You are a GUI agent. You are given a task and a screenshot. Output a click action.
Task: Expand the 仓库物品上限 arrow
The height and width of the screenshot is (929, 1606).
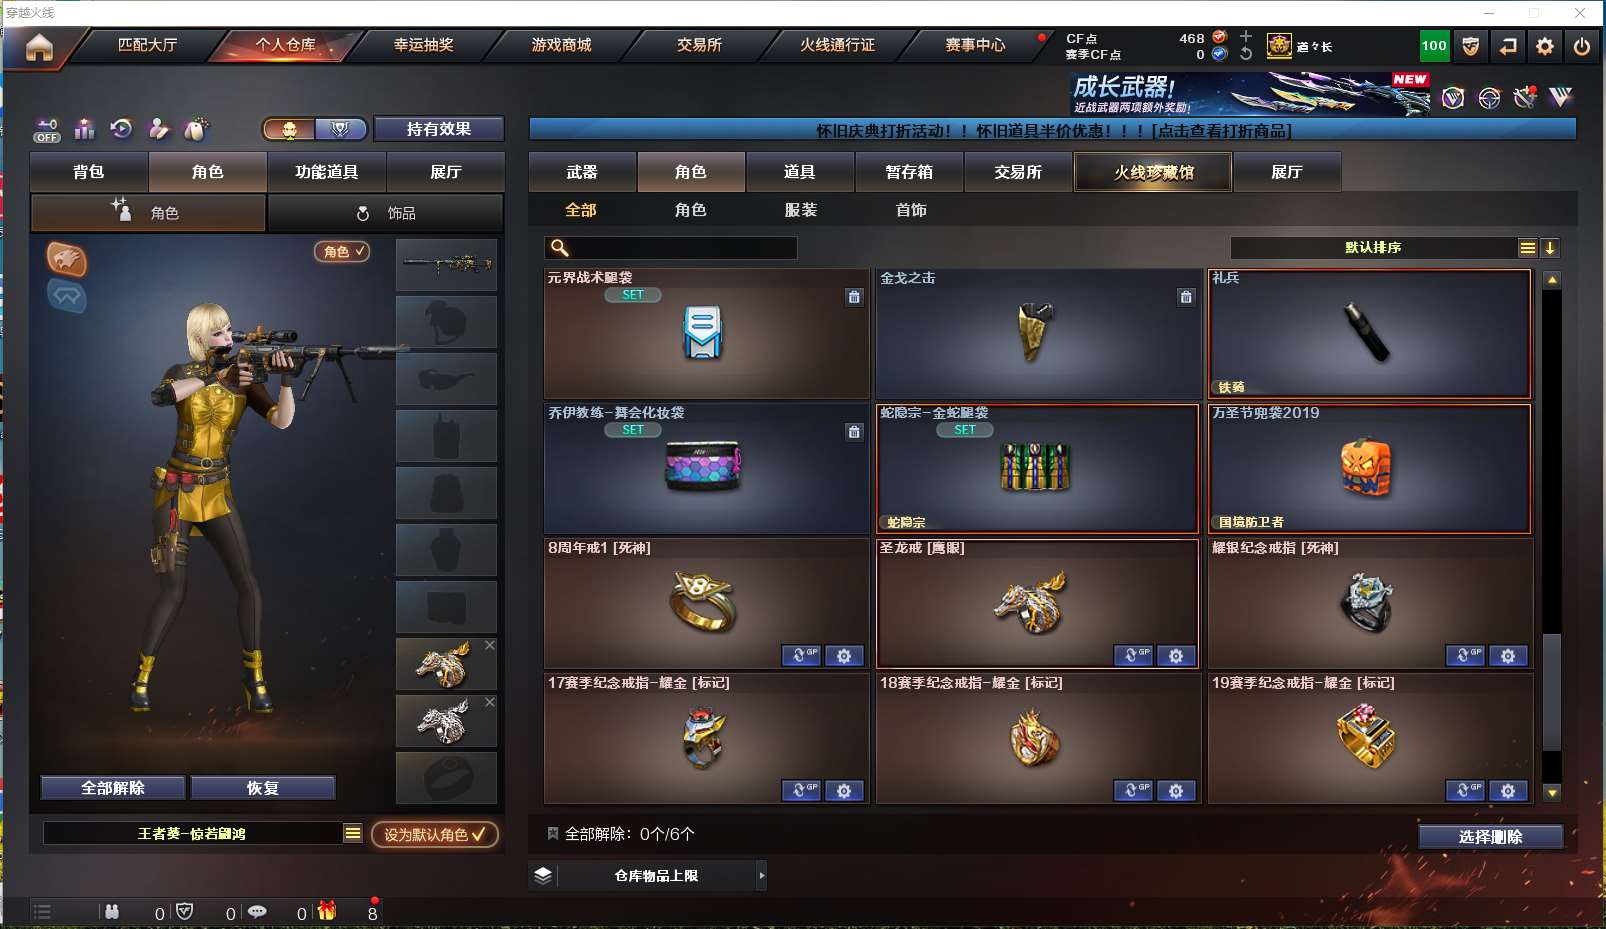[x=762, y=876]
